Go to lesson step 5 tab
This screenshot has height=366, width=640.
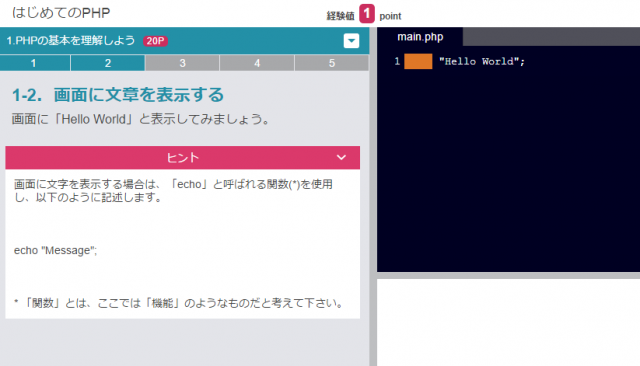332,63
